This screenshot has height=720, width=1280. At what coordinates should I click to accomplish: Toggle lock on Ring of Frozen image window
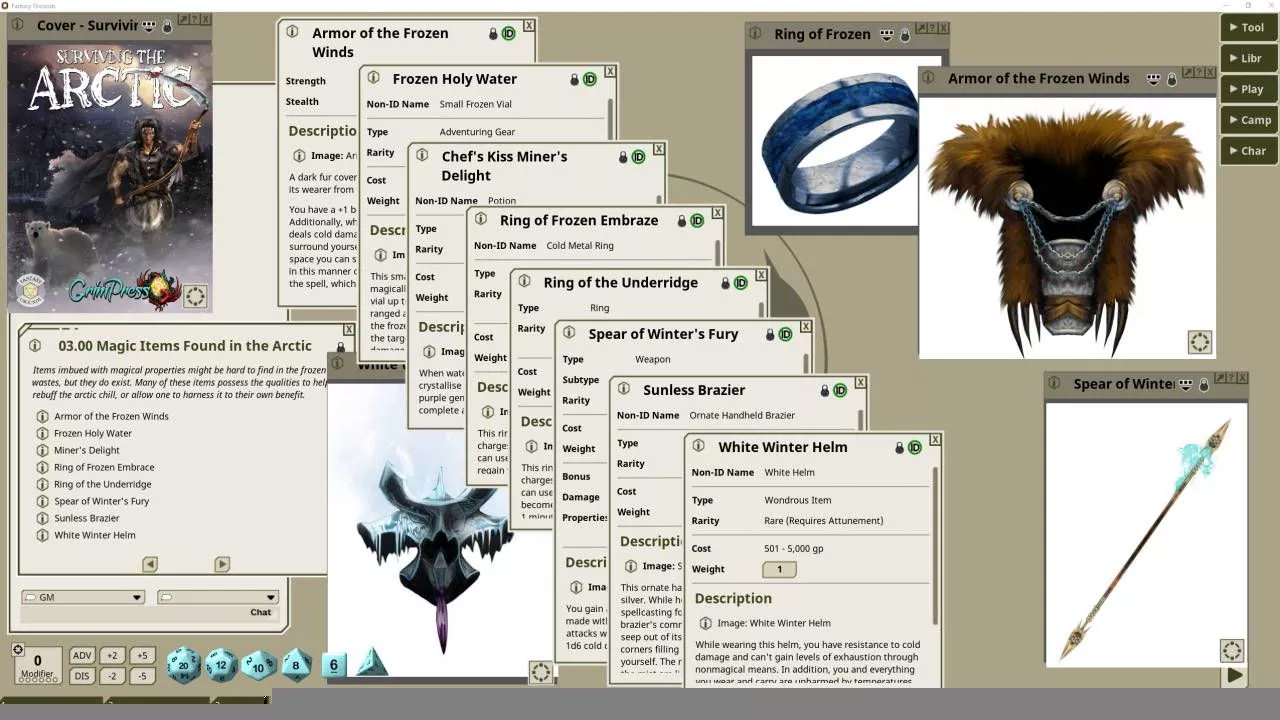pyautogui.click(x=905, y=35)
